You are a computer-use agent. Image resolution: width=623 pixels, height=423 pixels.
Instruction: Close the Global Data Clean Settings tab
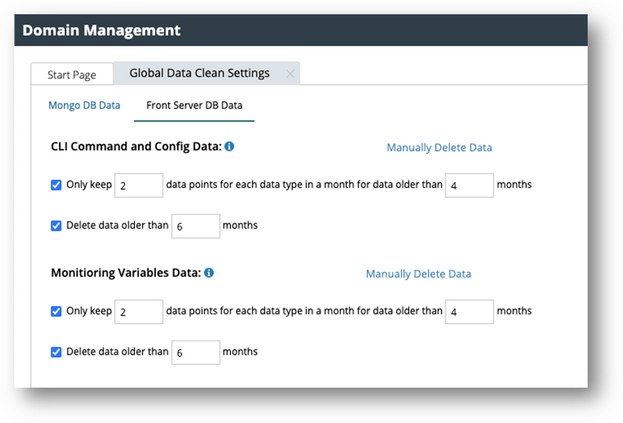pos(290,74)
